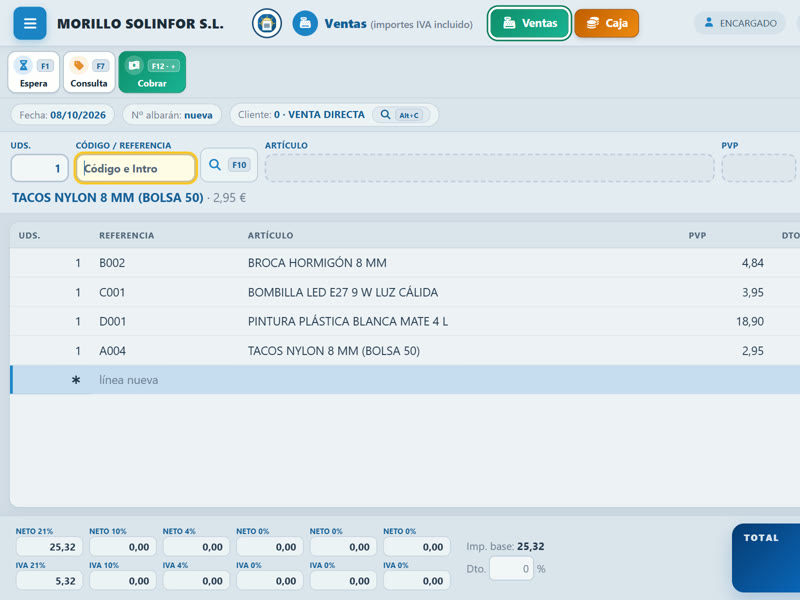Image resolution: width=800 pixels, height=600 pixels.
Task: Click the Fecha 08/10/2026 date field
Action: 63,115
